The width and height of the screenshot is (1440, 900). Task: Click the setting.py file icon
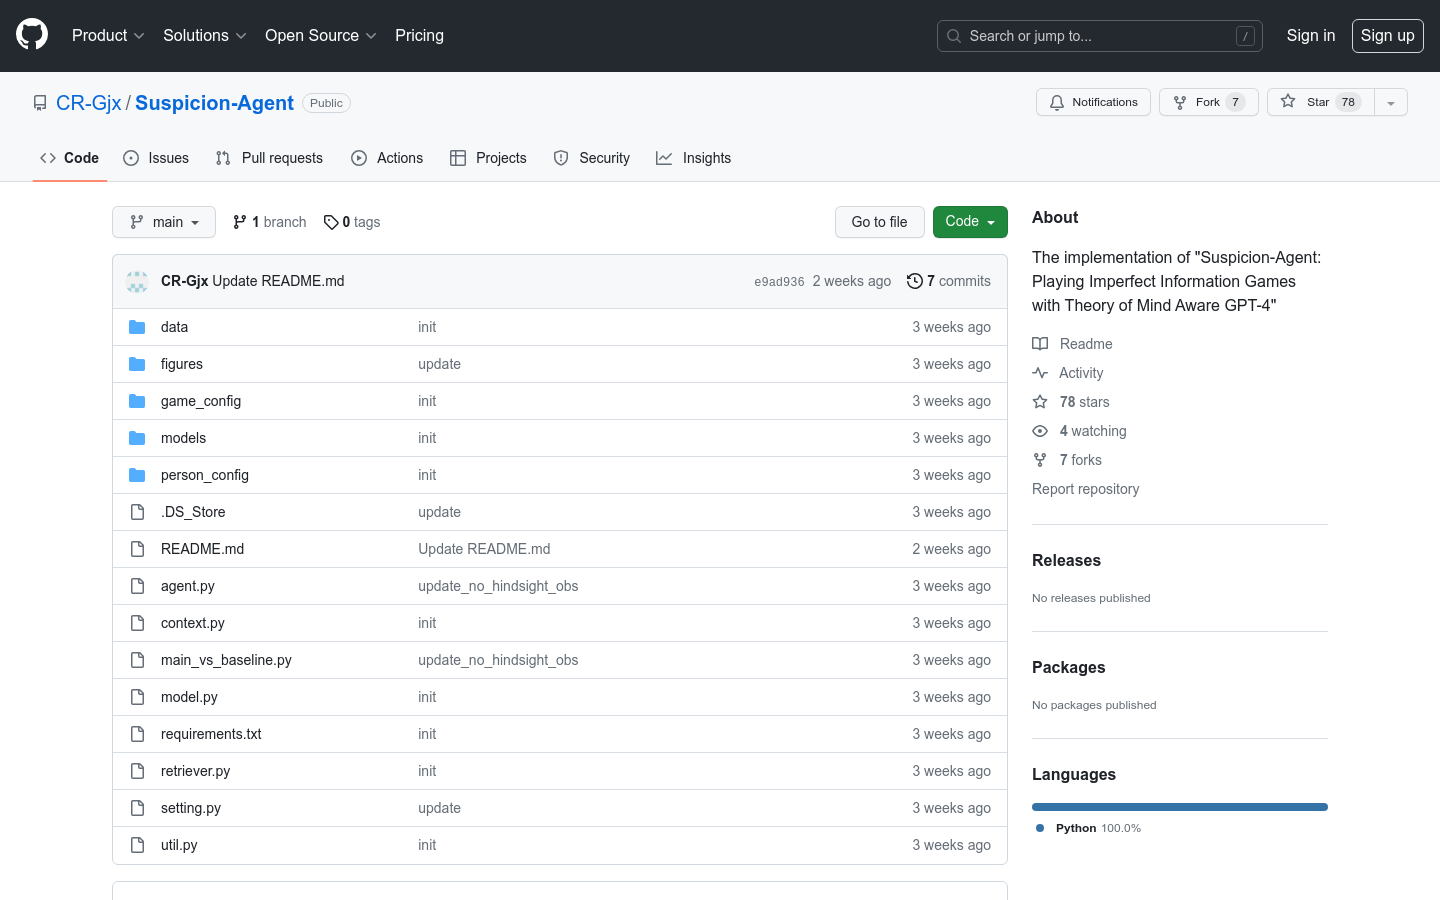[137, 808]
